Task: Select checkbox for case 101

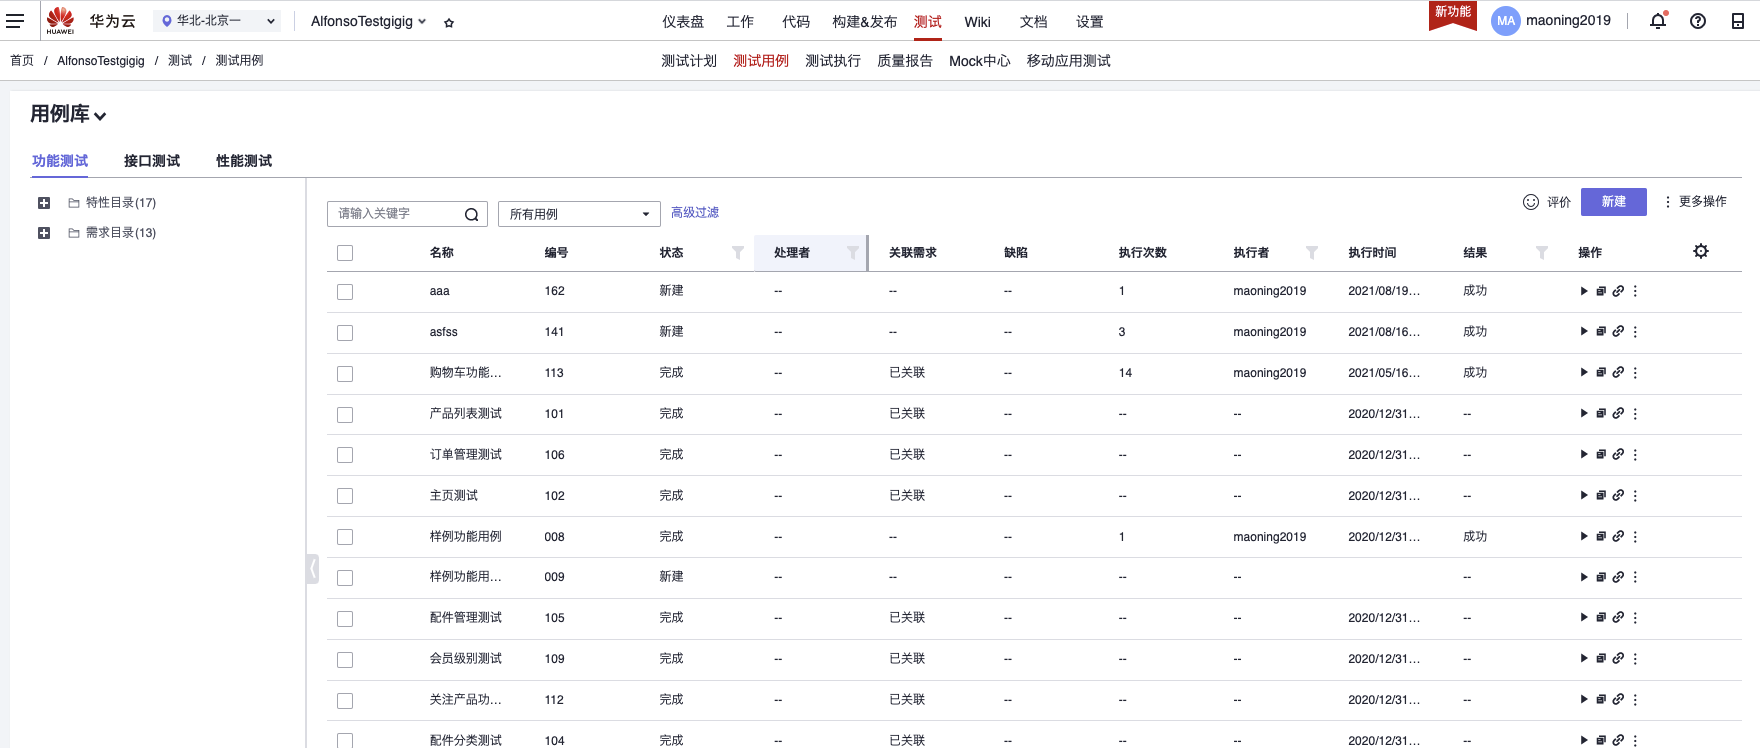Action: pos(345,415)
